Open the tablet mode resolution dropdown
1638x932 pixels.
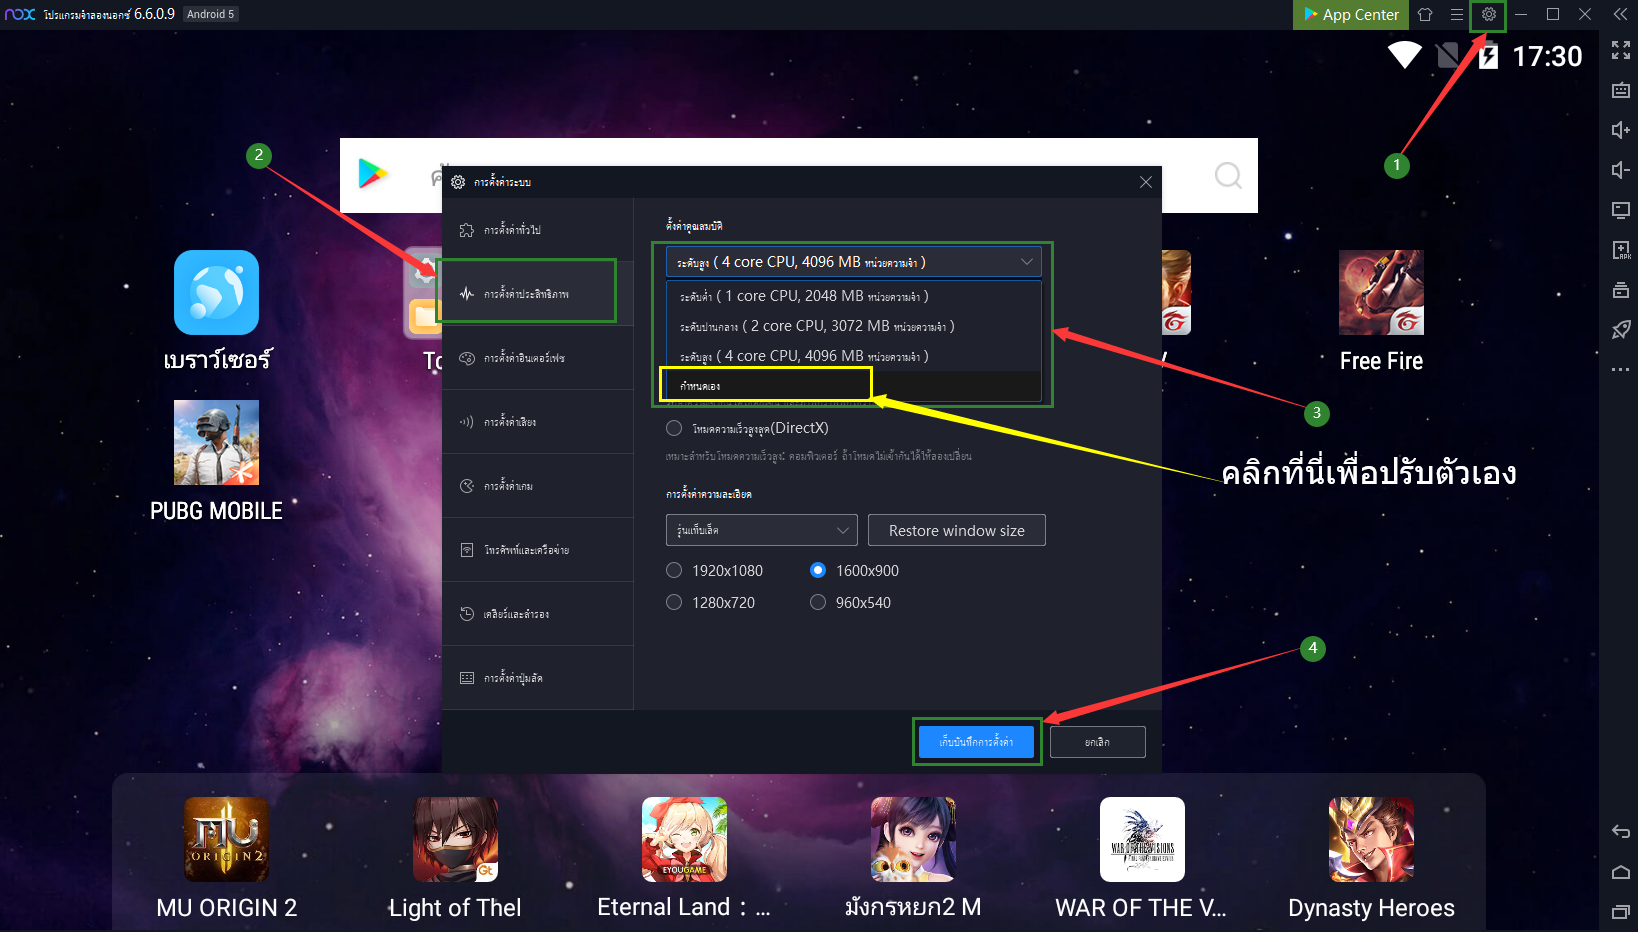coord(761,530)
